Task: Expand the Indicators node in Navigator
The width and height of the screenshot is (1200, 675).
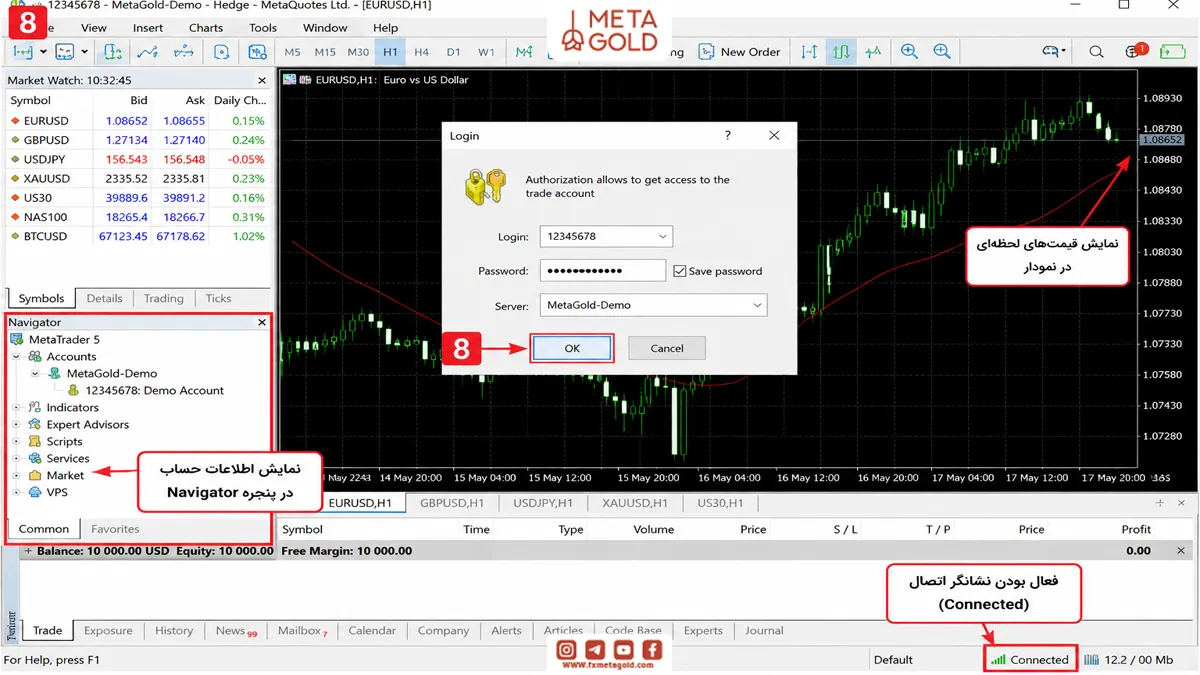Action: (x=17, y=407)
